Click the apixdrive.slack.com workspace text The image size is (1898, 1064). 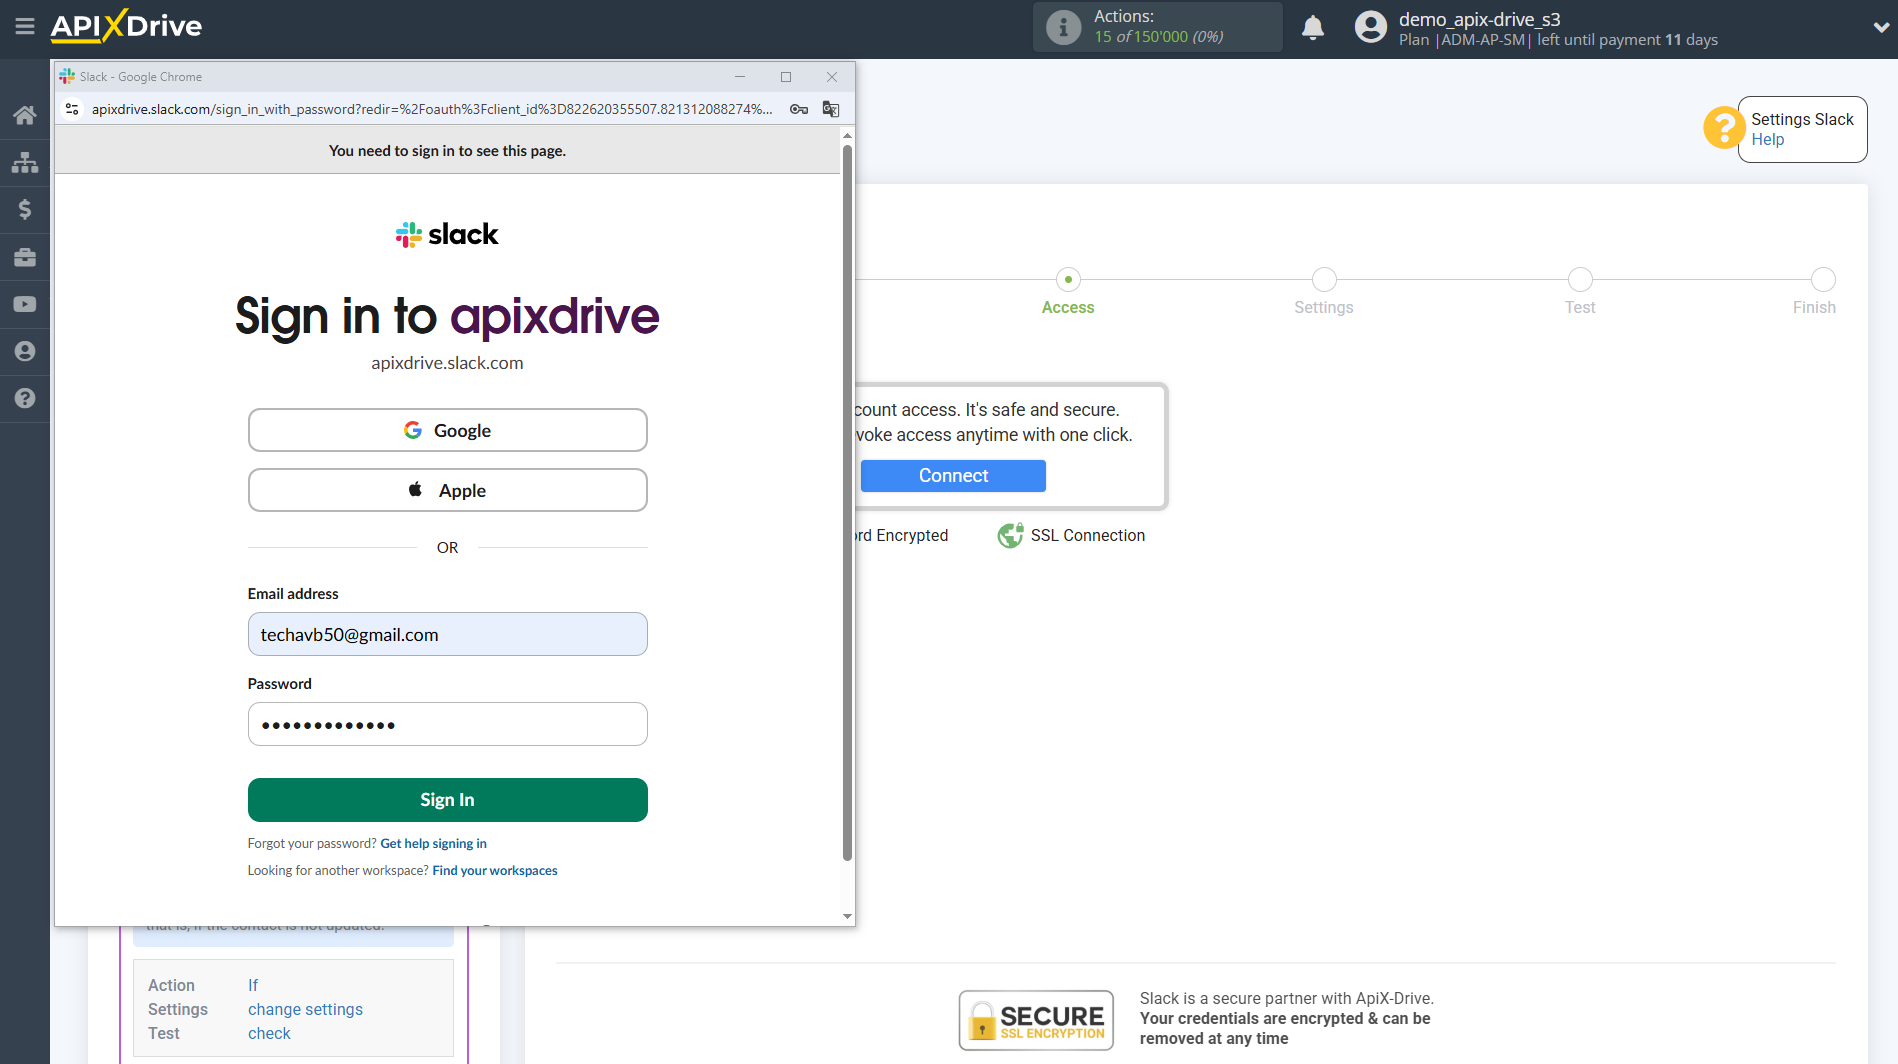point(447,363)
